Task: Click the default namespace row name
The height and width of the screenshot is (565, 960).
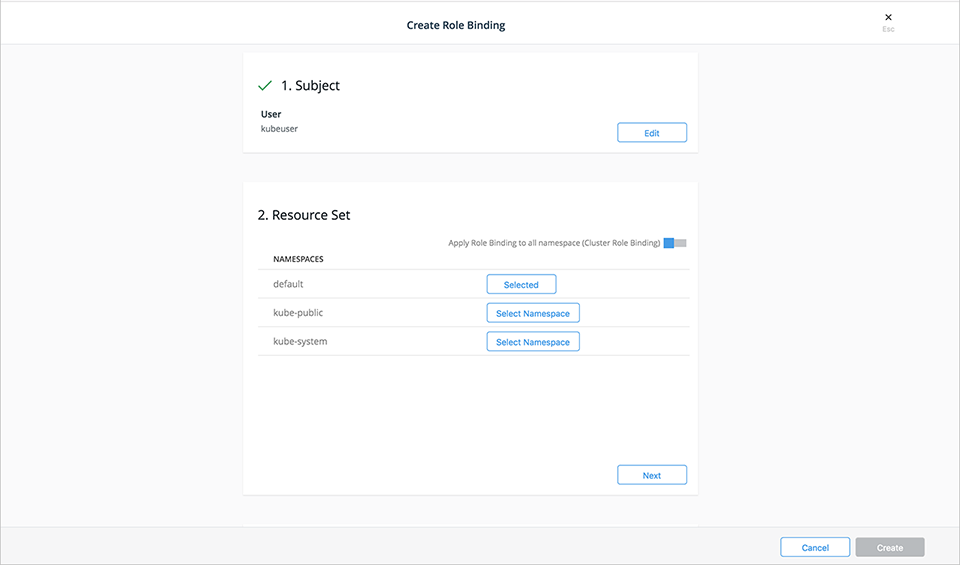Action: point(288,285)
